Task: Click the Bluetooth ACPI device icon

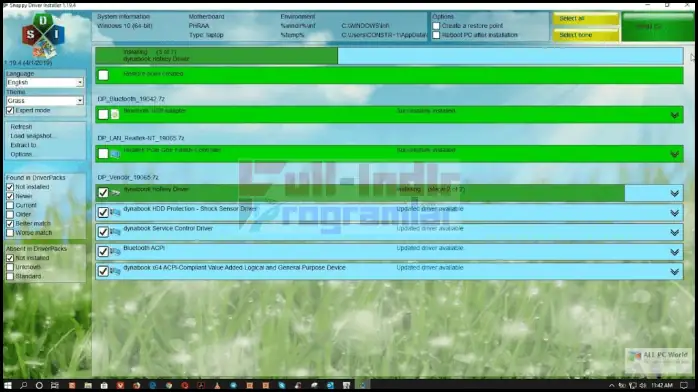Action: point(115,251)
